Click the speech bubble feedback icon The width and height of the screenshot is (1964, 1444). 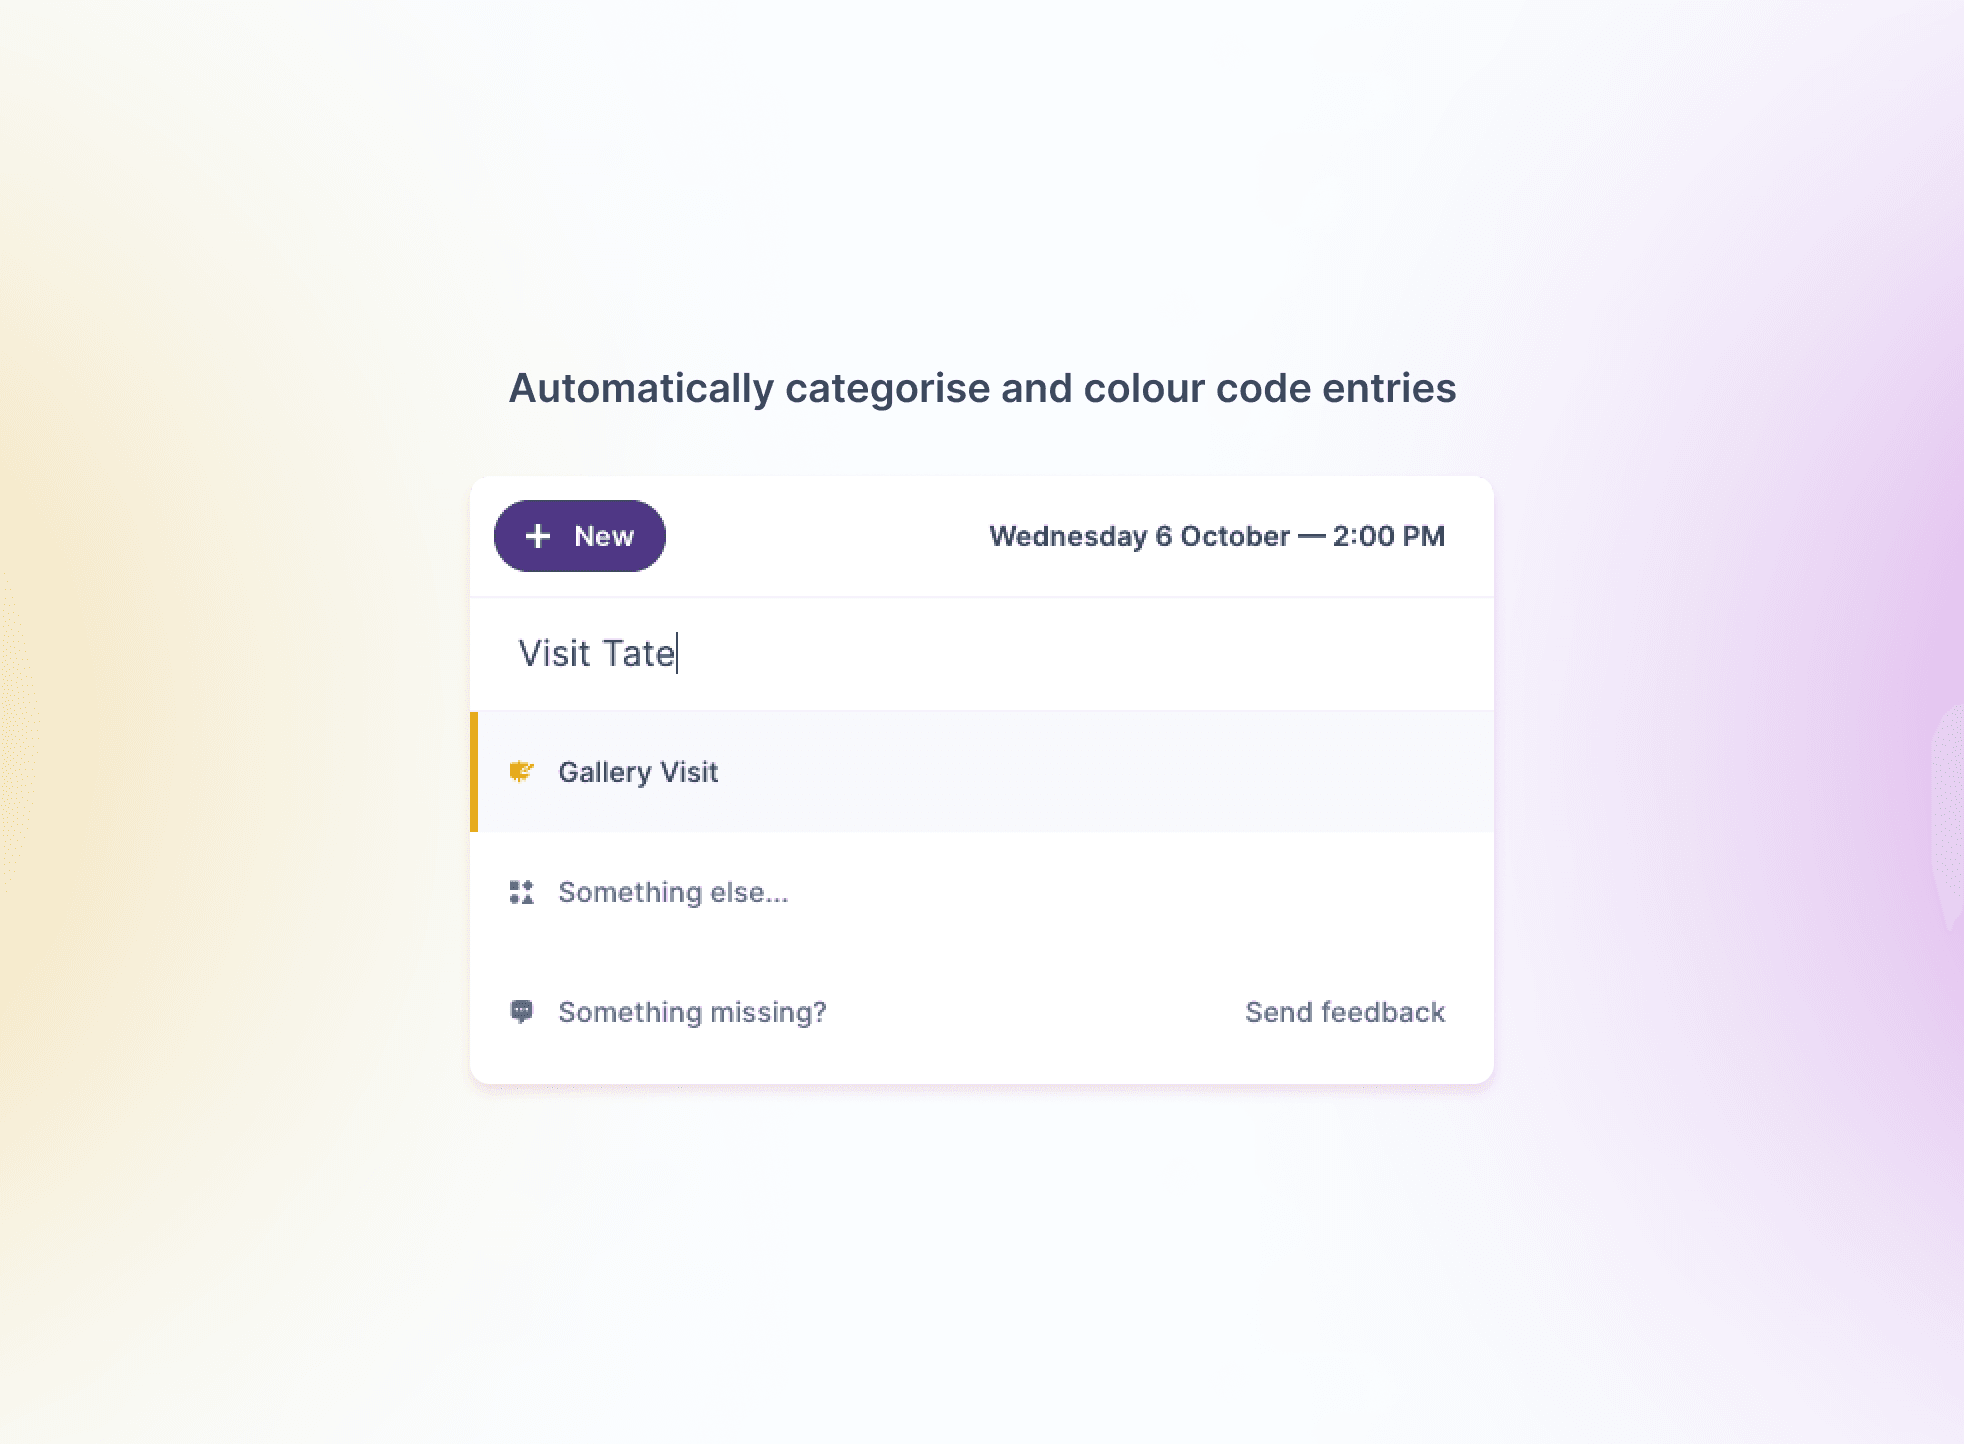tap(522, 1012)
